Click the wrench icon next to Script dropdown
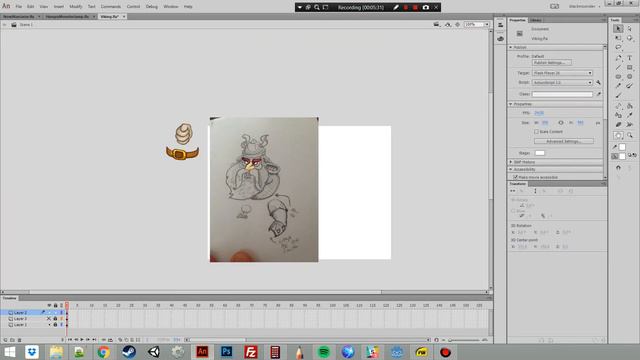640x360 pixels. [x=598, y=82]
